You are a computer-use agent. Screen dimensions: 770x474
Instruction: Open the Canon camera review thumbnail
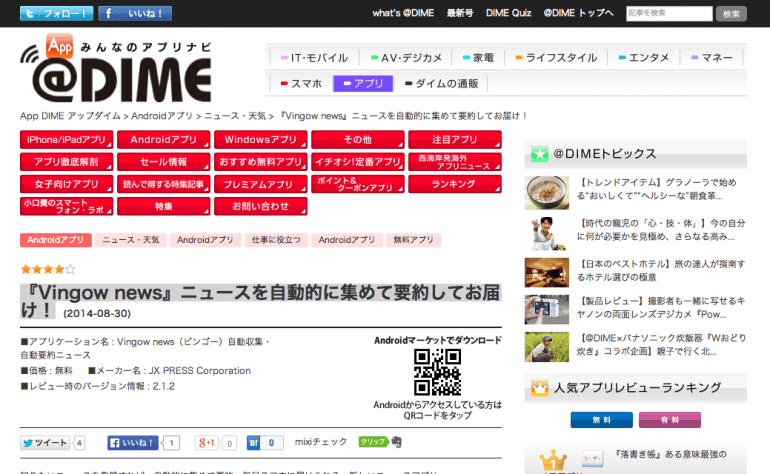pyautogui.click(x=547, y=309)
